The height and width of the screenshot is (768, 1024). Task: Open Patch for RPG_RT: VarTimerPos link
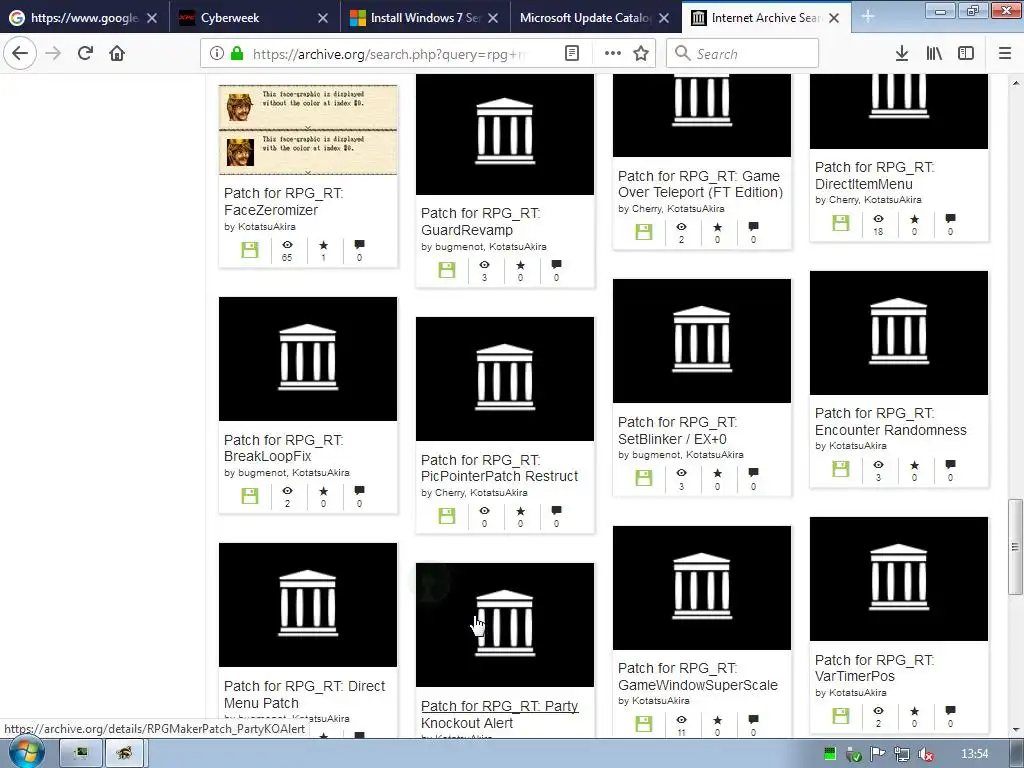[x=874, y=667]
